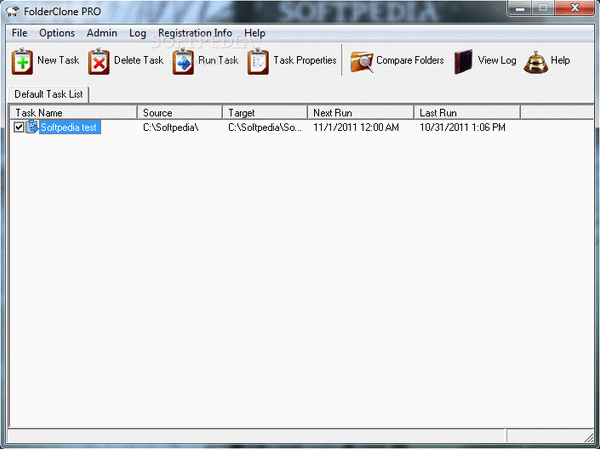Screen dimensions: 600x449
Task: Select the Softpedia test task name
Action: (x=70, y=127)
